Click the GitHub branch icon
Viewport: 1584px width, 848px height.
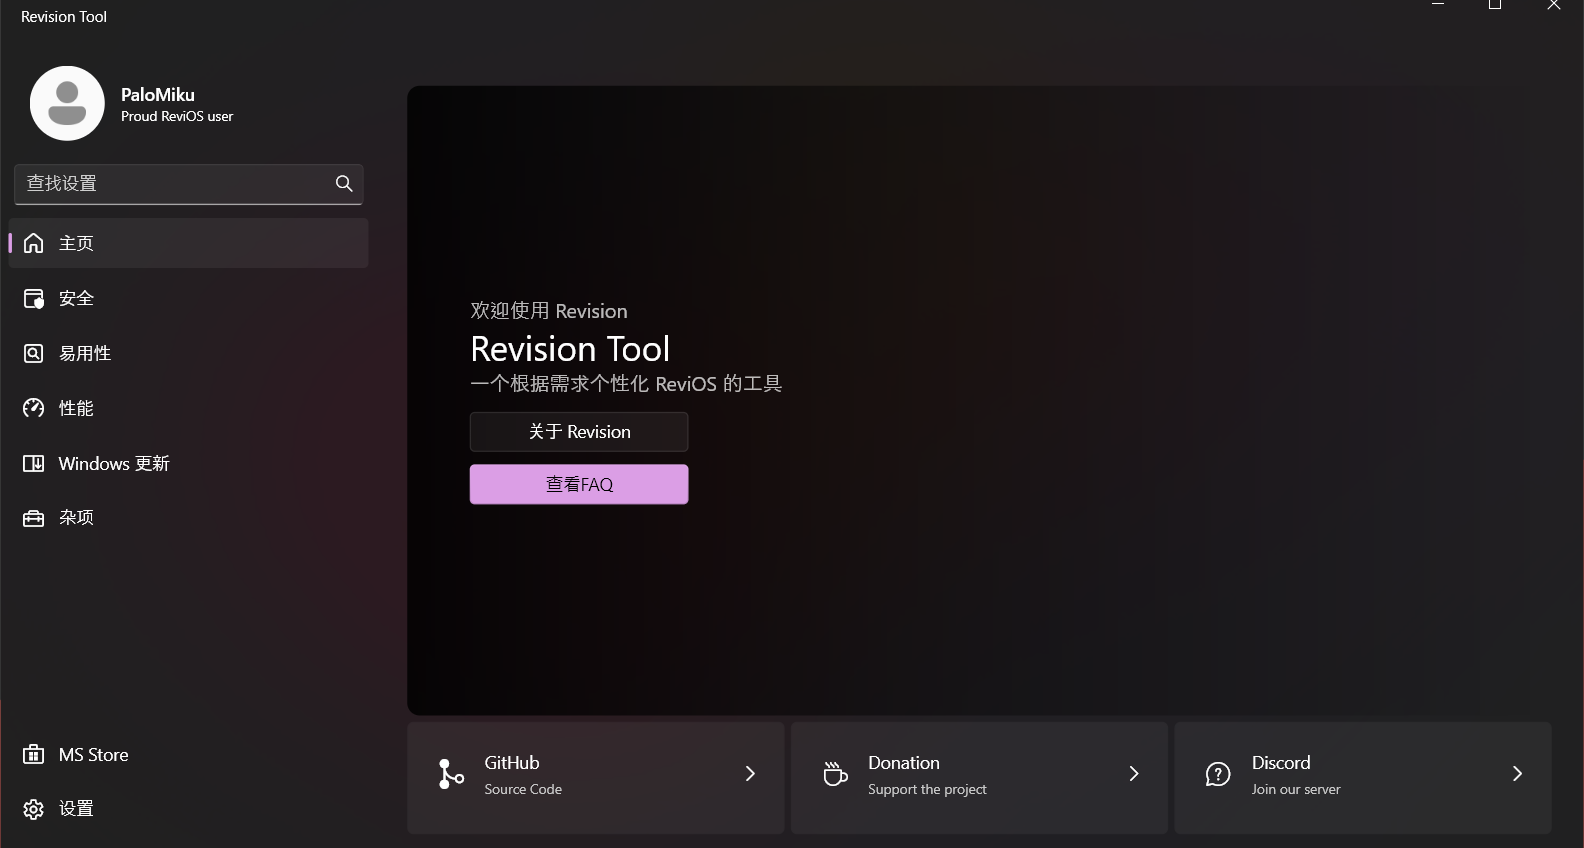pos(451,773)
